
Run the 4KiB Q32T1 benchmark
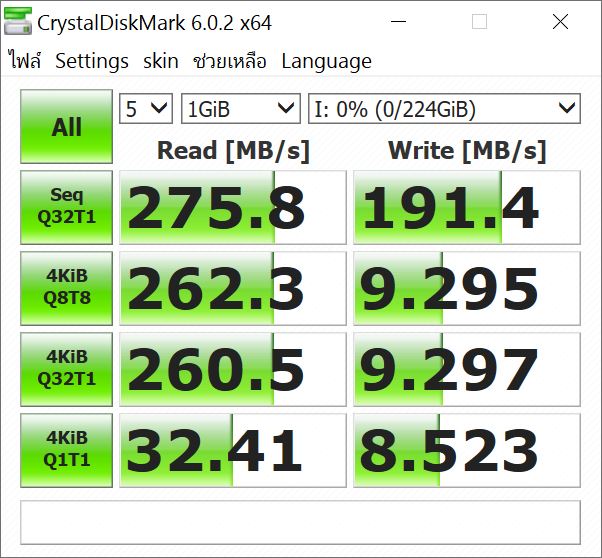[67, 369]
